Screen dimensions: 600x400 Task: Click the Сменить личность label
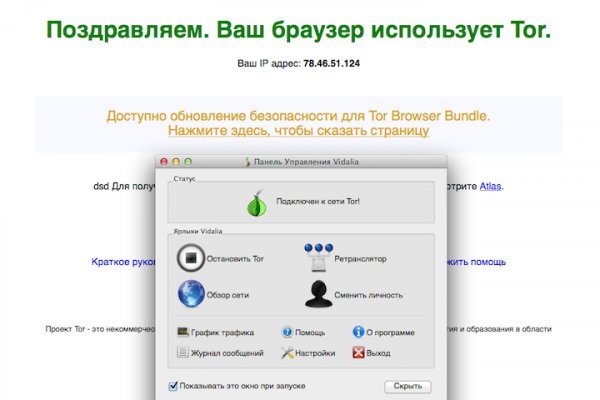point(370,295)
